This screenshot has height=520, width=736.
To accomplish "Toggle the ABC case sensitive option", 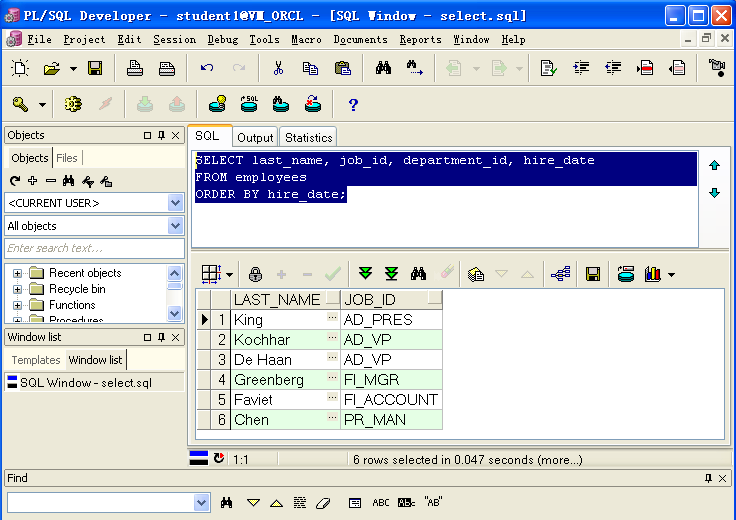I will pyautogui.click(x=381, y=503).
